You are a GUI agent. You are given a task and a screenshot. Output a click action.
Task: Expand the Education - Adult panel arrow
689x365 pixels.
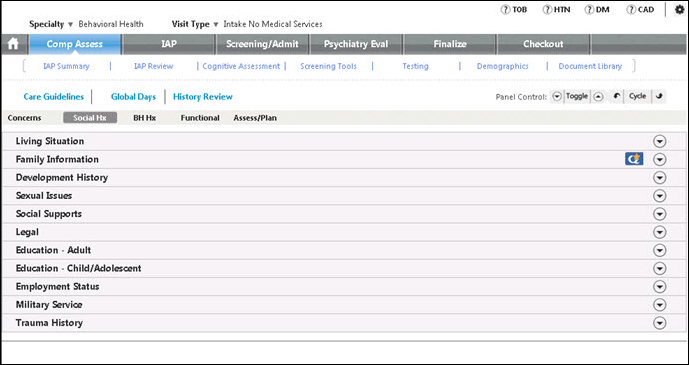pos(660,250)
